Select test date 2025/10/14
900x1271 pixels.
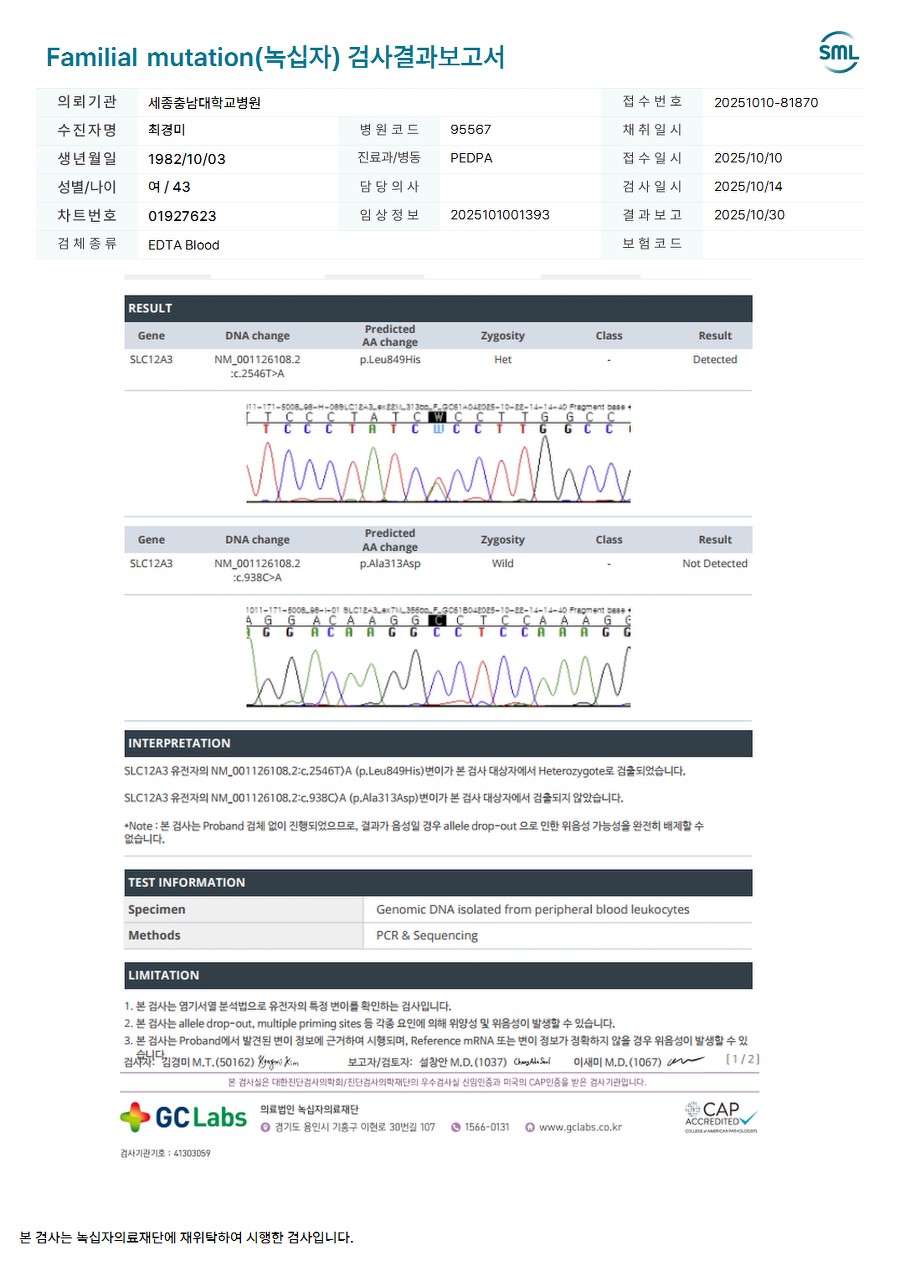(x=748, y=187)
